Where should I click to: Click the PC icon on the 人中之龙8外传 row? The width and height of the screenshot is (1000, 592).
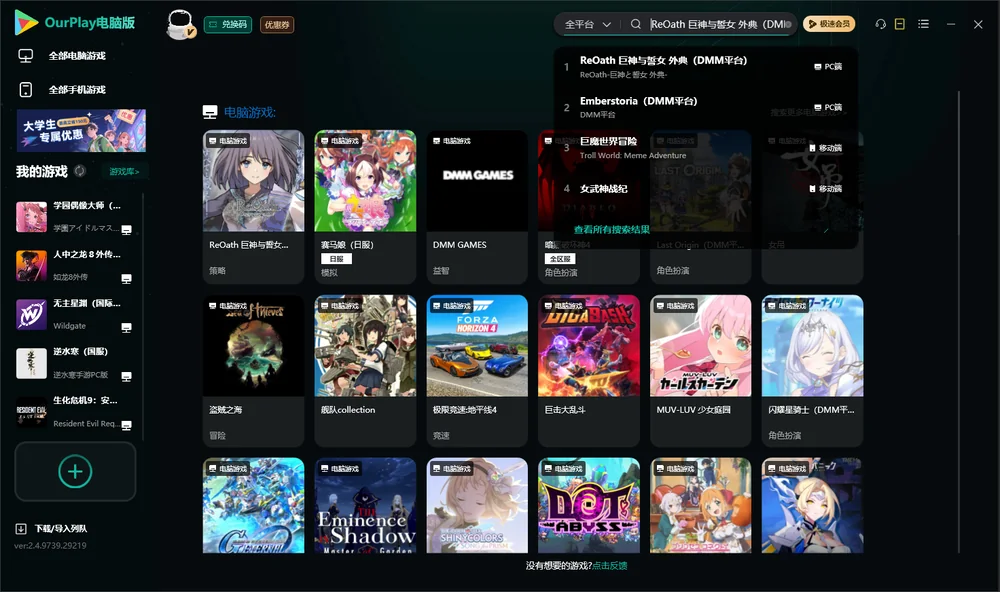coord(126,279)
